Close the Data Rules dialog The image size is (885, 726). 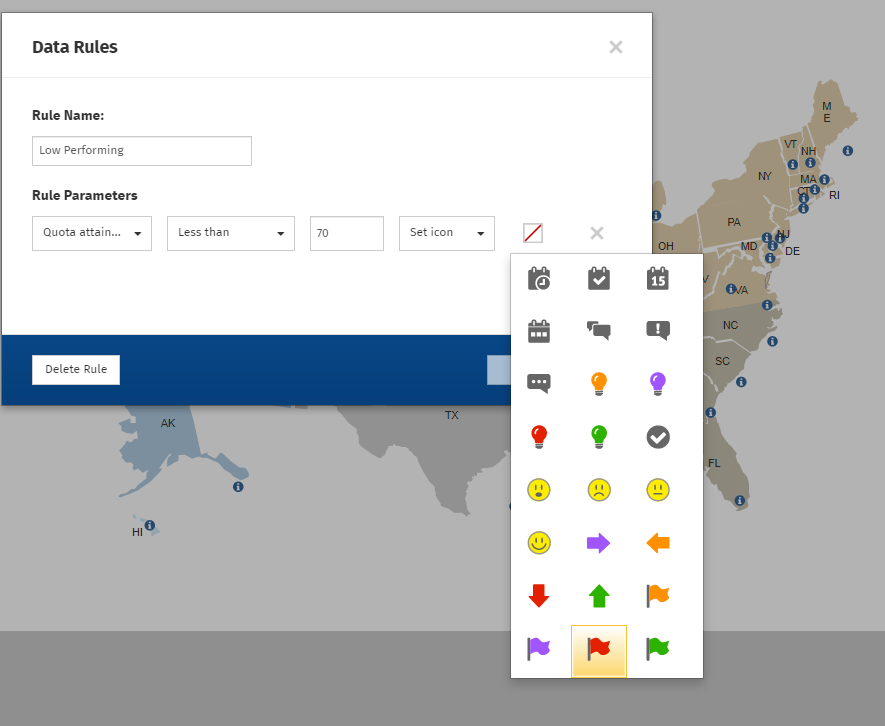(x=616, y=47)
